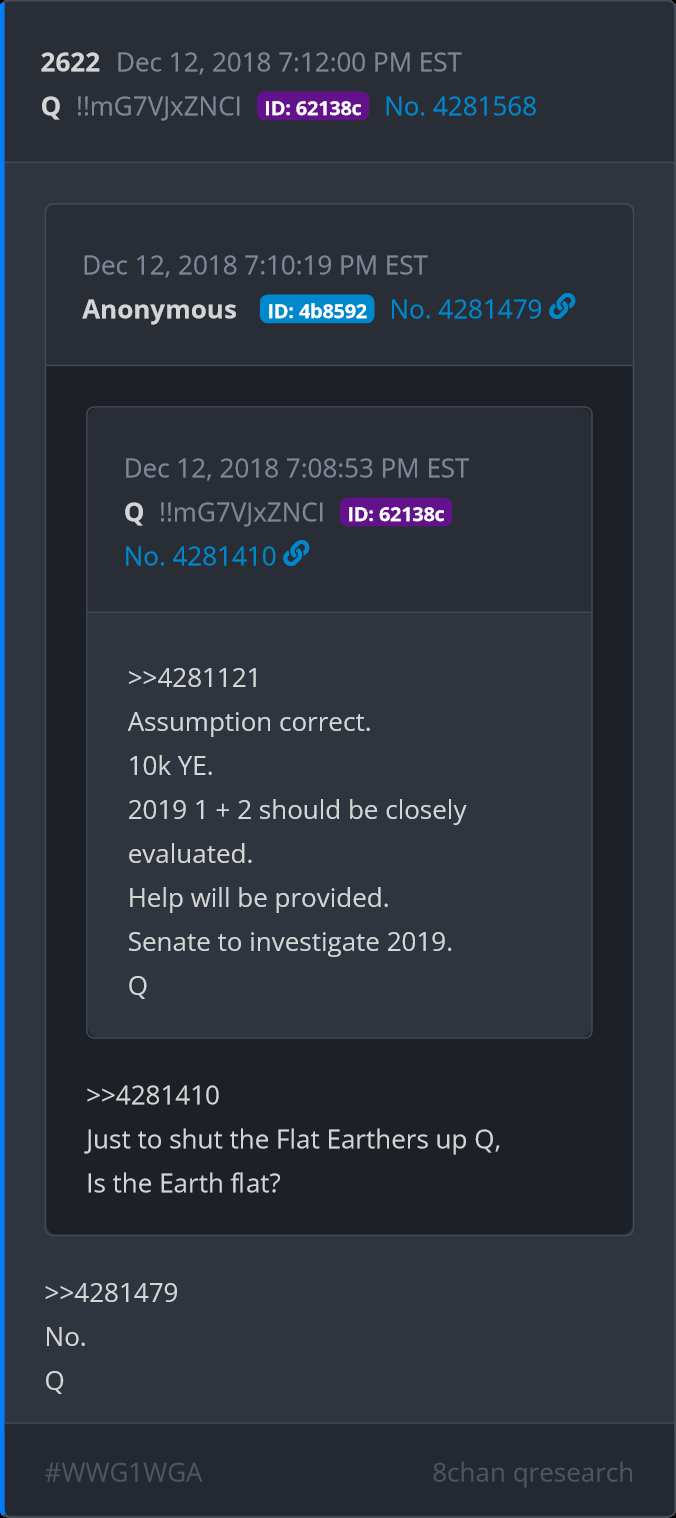Open the No. 4281479 post link
The image size is (676, 1518).
(465, 310)
